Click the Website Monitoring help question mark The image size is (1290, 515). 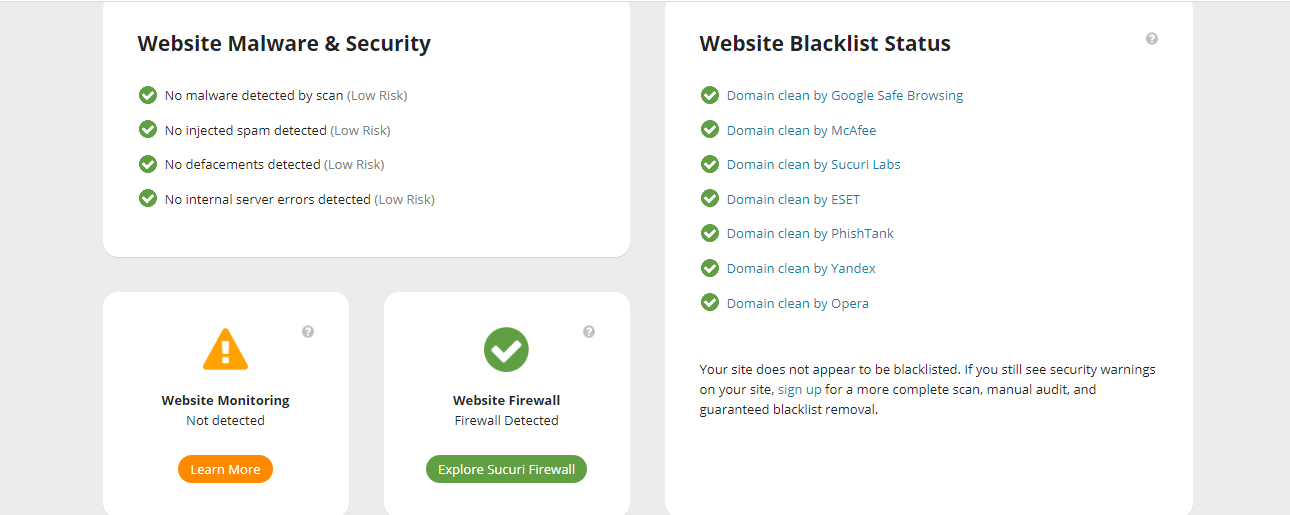click(308, 332)
